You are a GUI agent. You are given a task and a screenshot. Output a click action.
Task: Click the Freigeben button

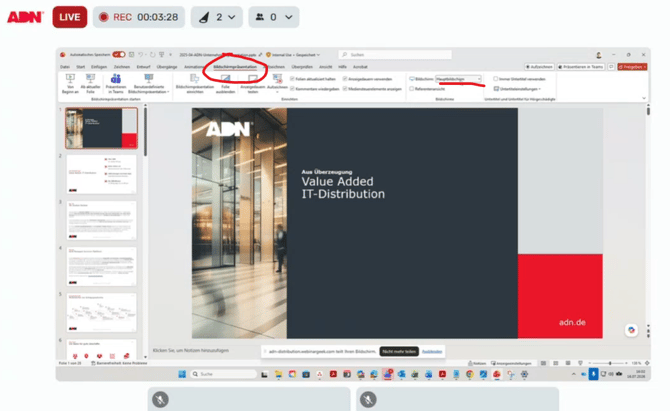coord(632,67)
